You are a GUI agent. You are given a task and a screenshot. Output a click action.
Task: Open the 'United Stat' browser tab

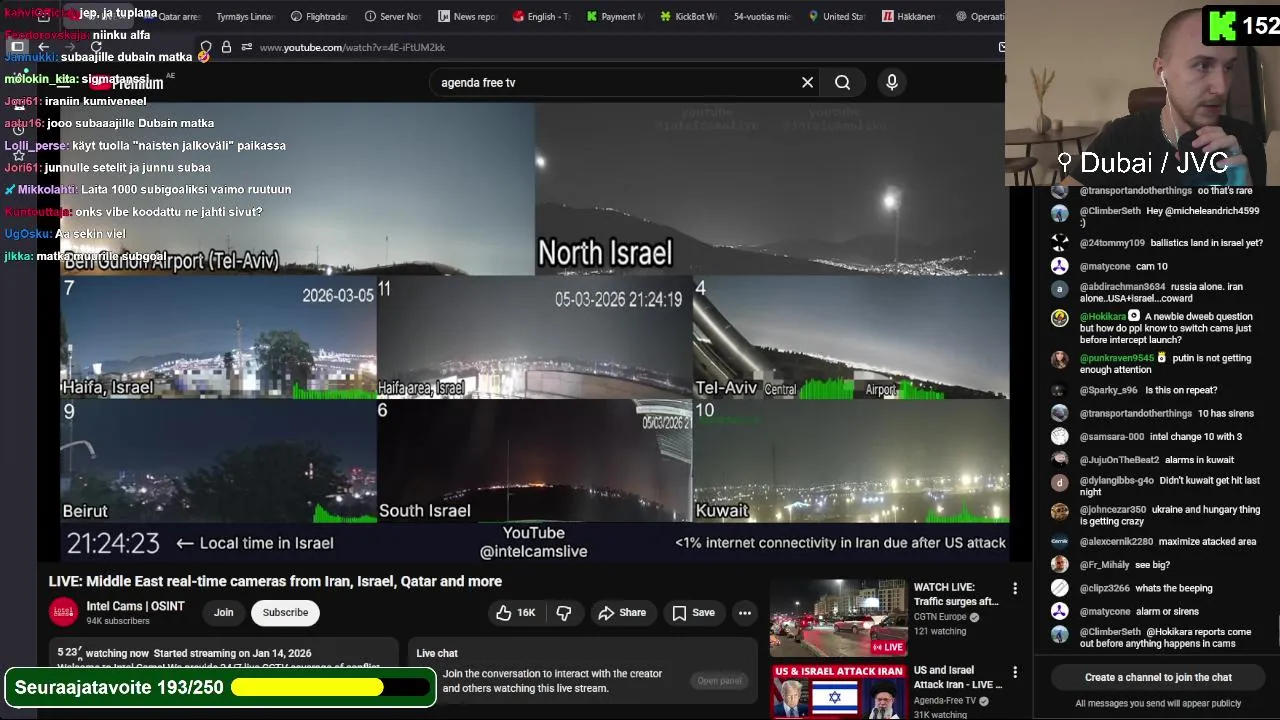click(x=836, y=16)
